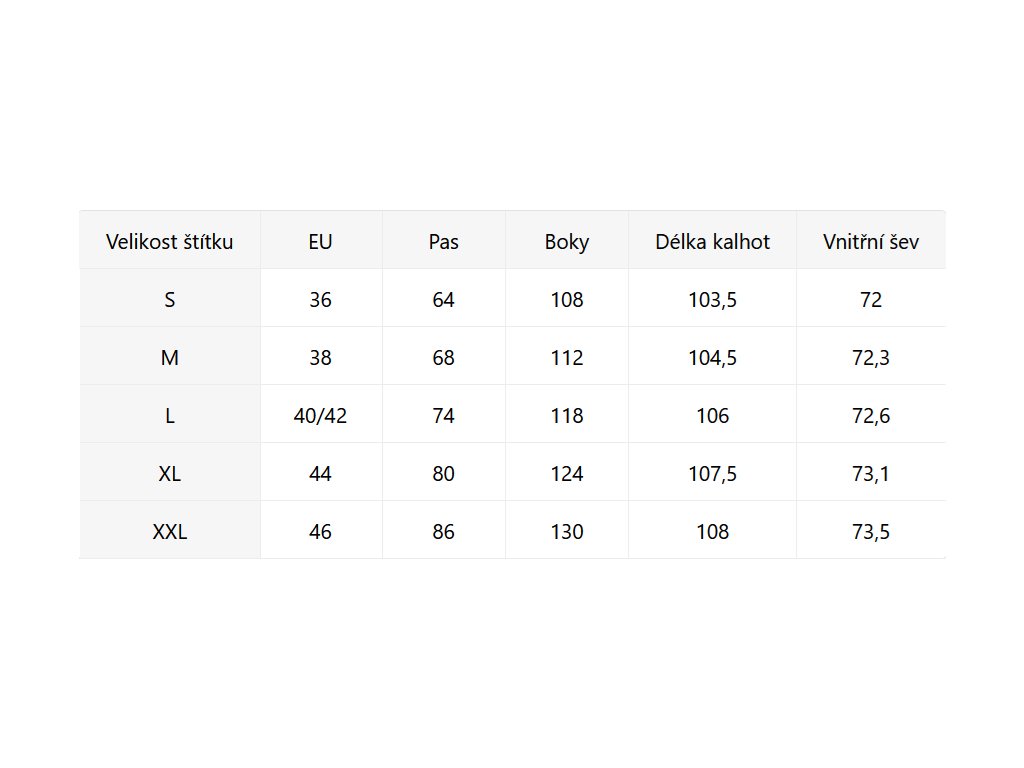Select the EU column header
The height and width of the screenshot is (768, 1024).
pyautogui.click(x=321, y=242)
